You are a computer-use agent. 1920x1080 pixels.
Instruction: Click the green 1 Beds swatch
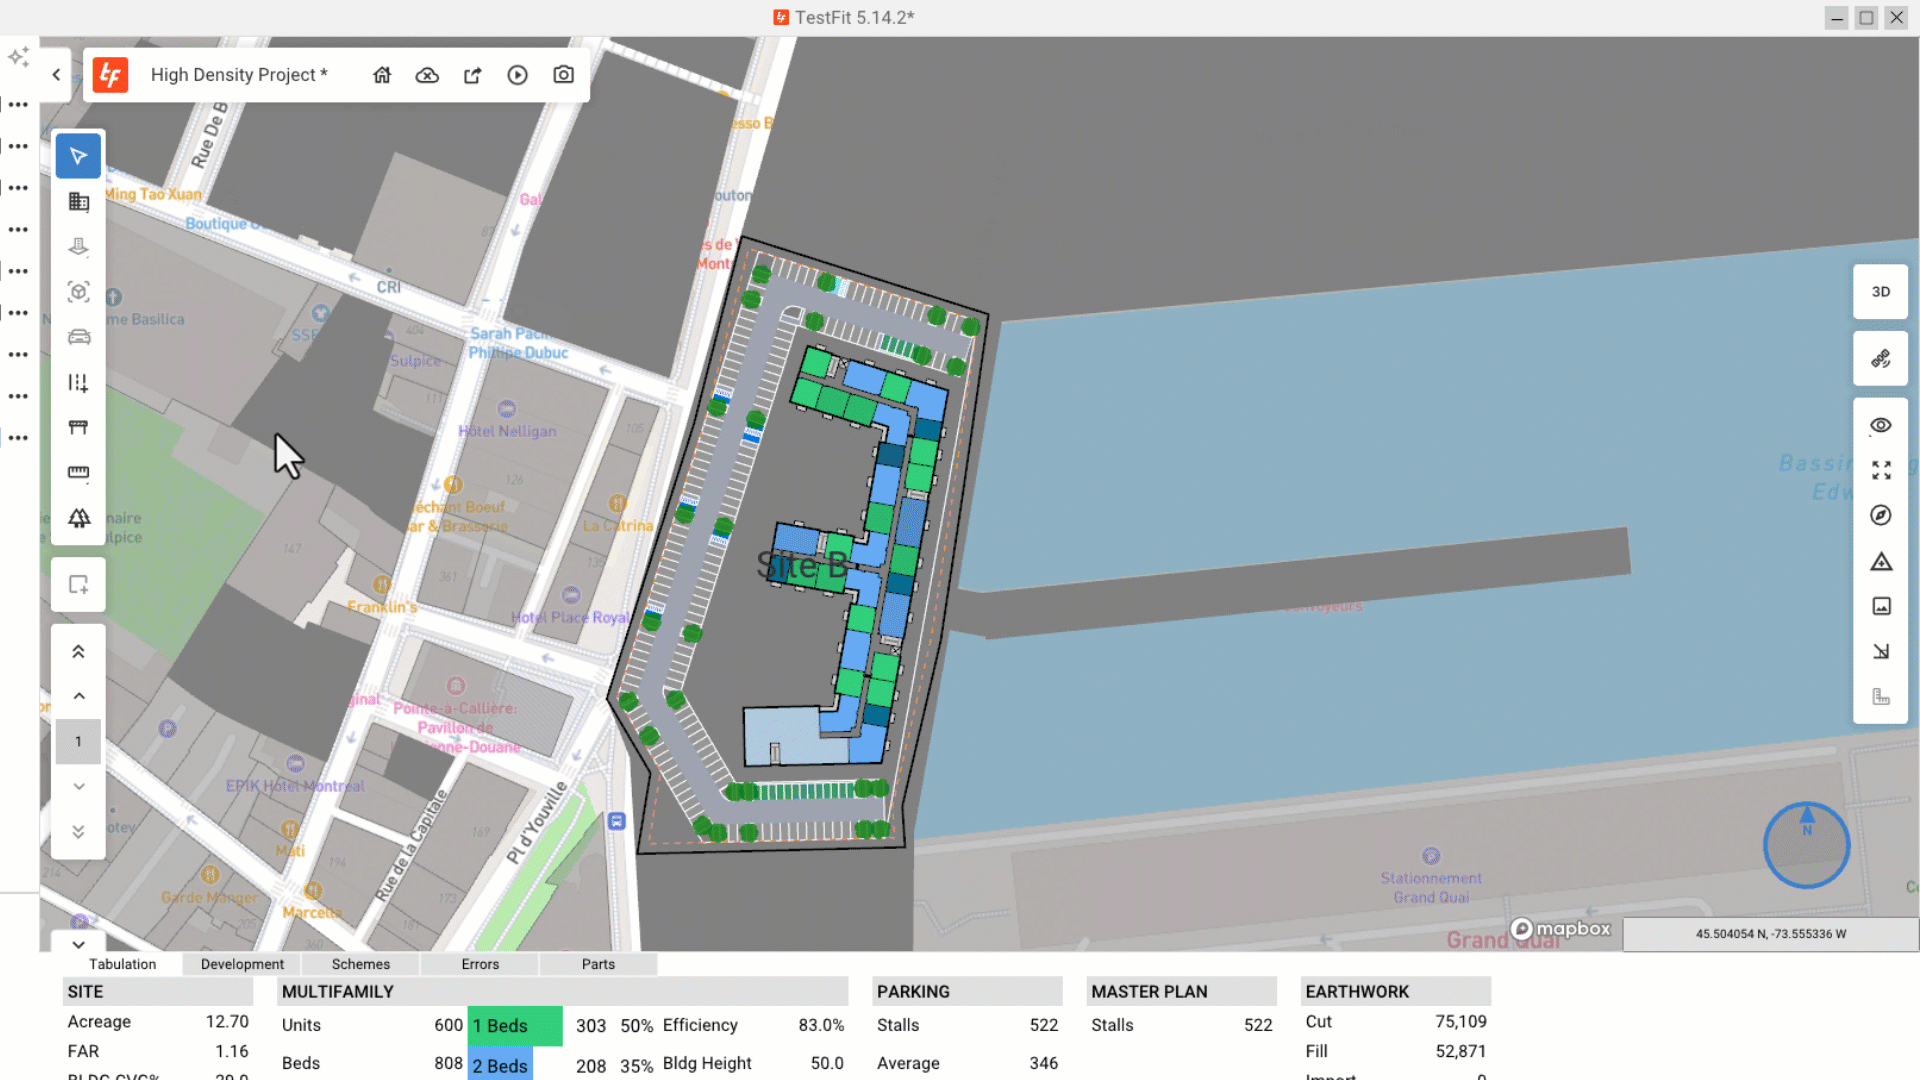pos(514,1026)
